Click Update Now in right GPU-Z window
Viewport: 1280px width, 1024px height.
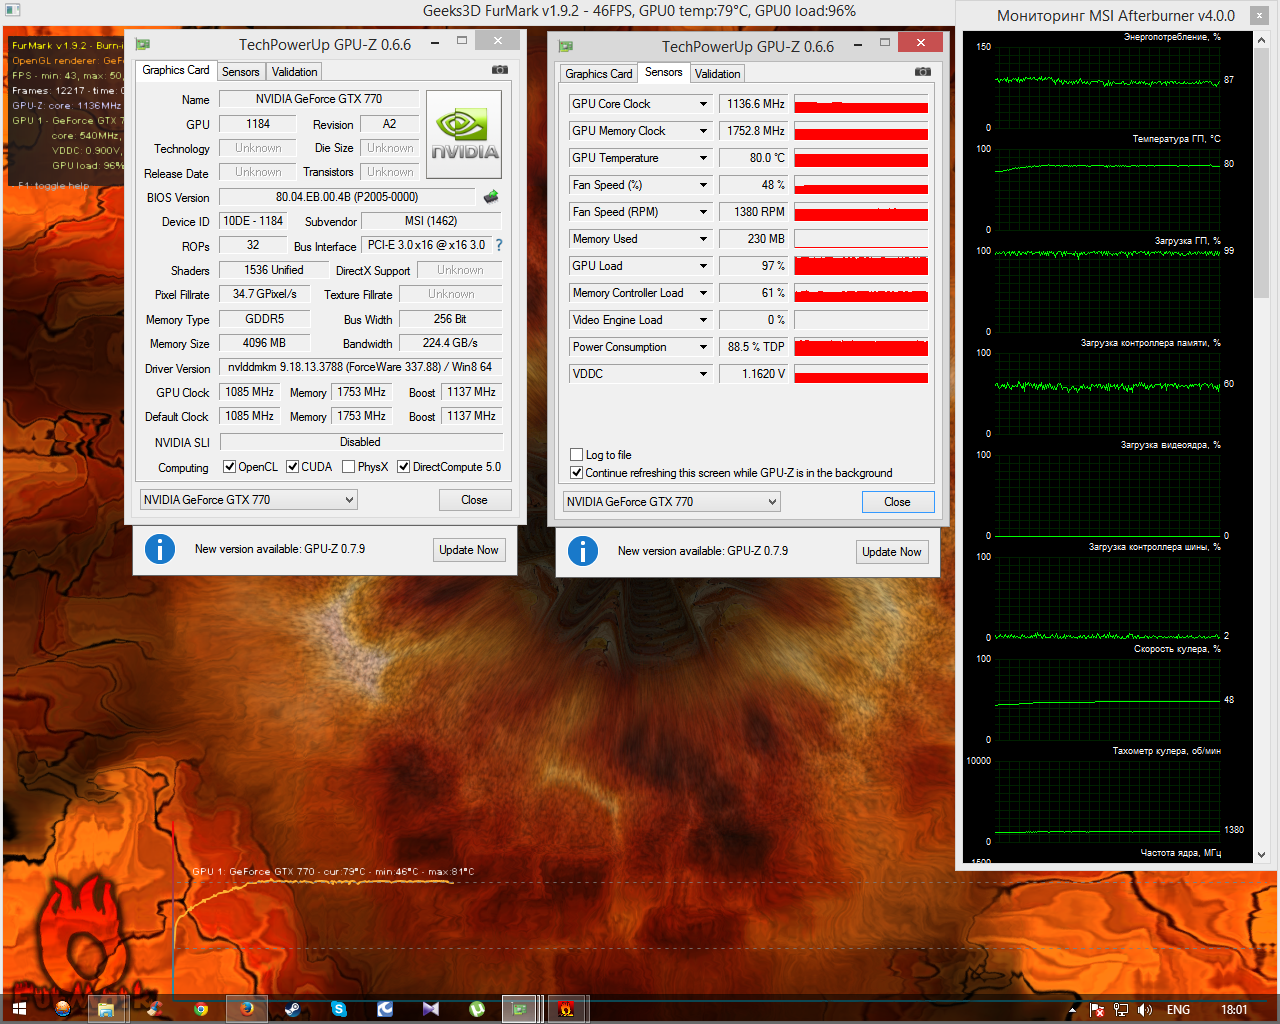tap(892, 552)
